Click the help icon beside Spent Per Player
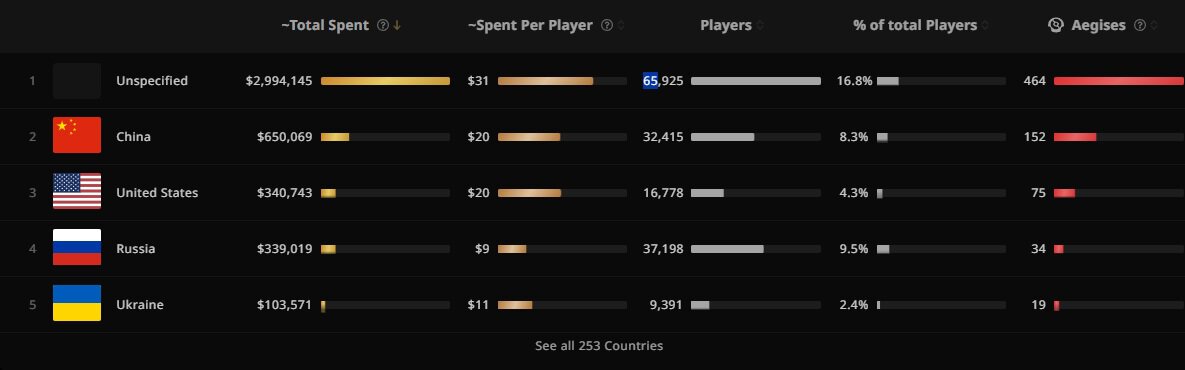This screenshot has height=370, width=1185. (606, 26)
